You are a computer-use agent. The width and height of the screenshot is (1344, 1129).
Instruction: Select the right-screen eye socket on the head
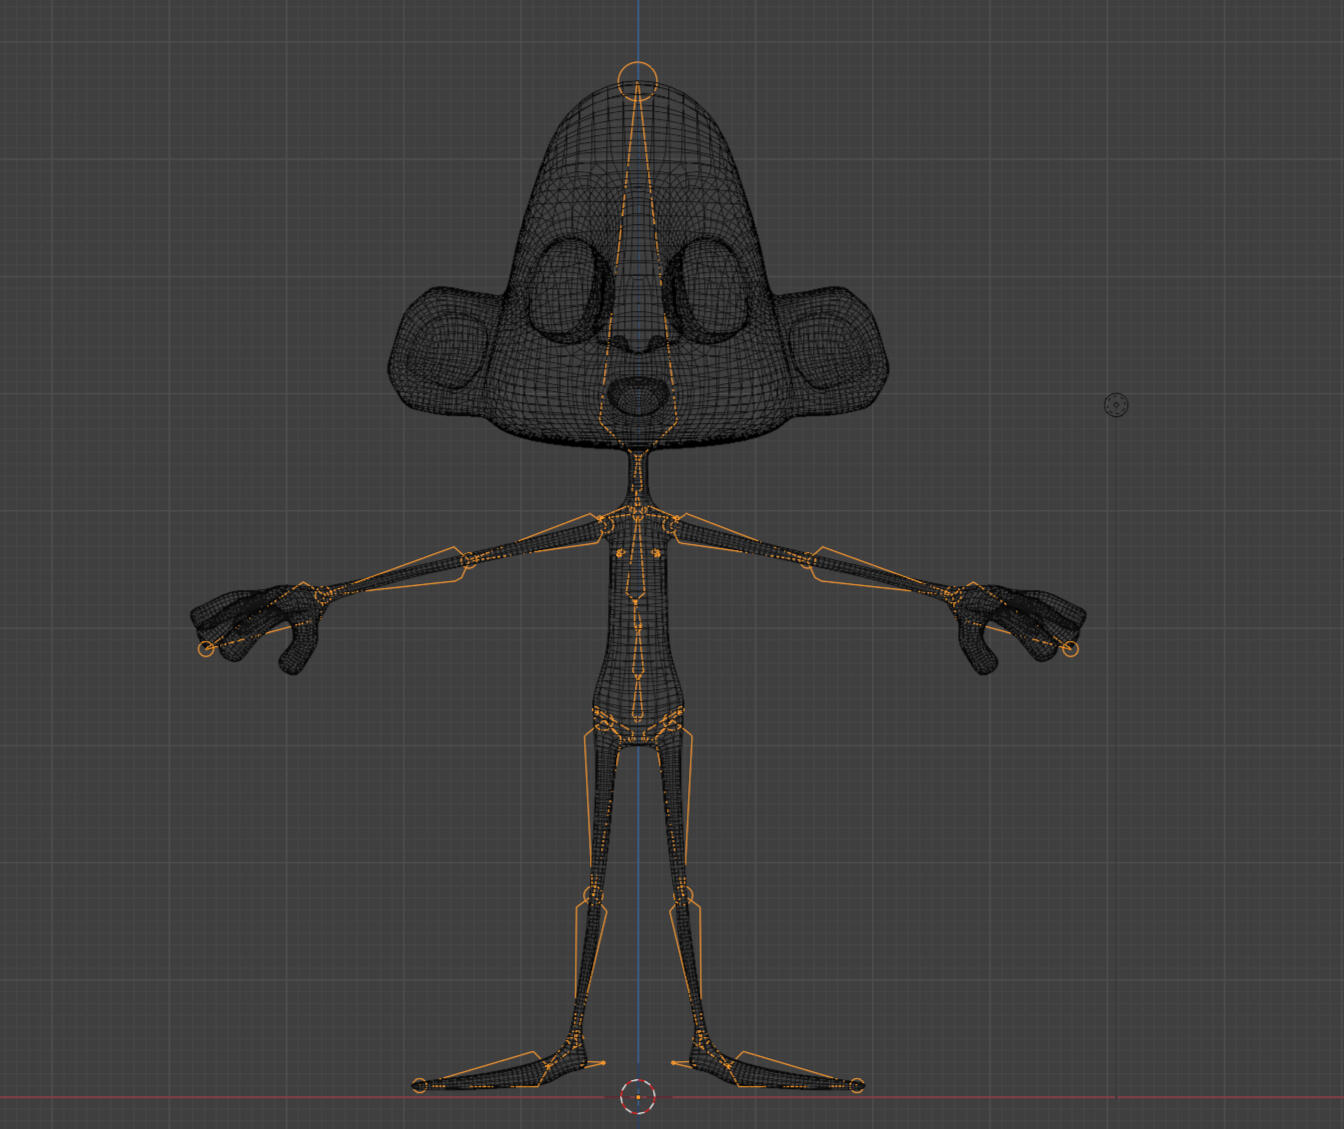pyautogui.click(x=706, y=287)
